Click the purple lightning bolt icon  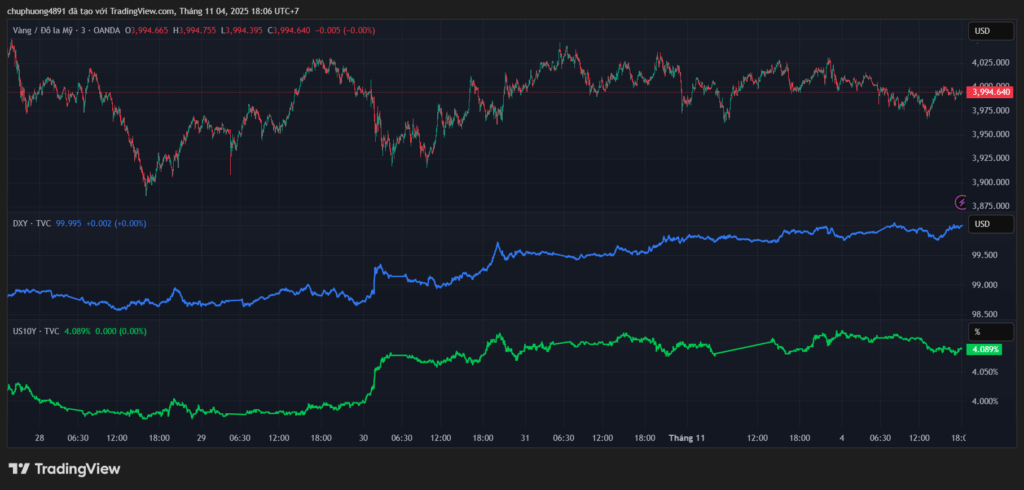point(961,202)
